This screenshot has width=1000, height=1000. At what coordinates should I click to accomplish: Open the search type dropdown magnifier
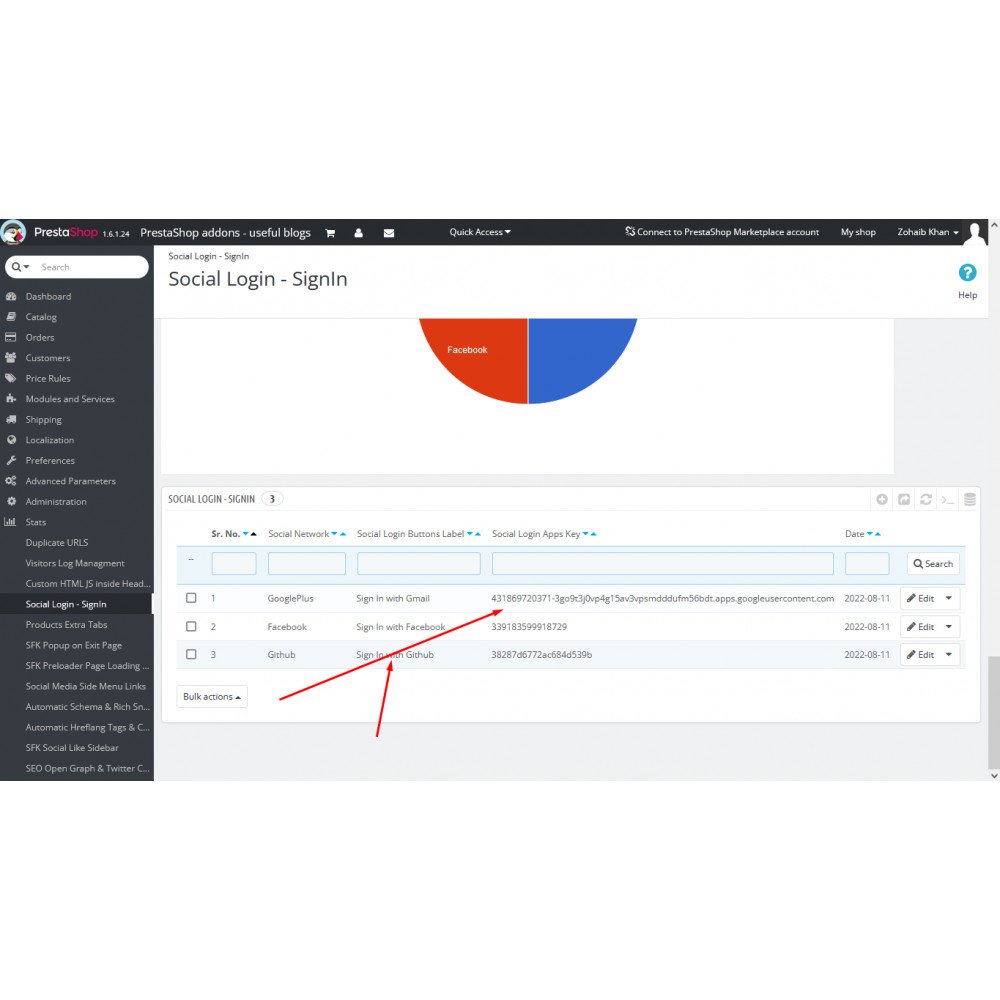click(x=20, y=267)
